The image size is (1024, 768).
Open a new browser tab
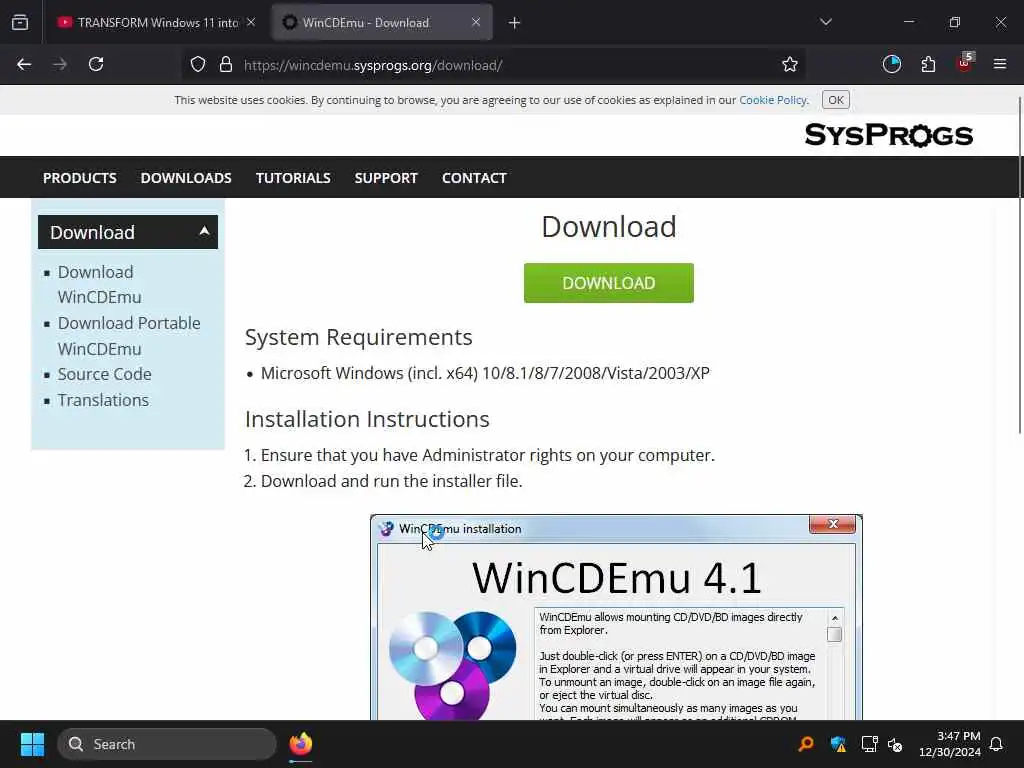tap(515, 23)
